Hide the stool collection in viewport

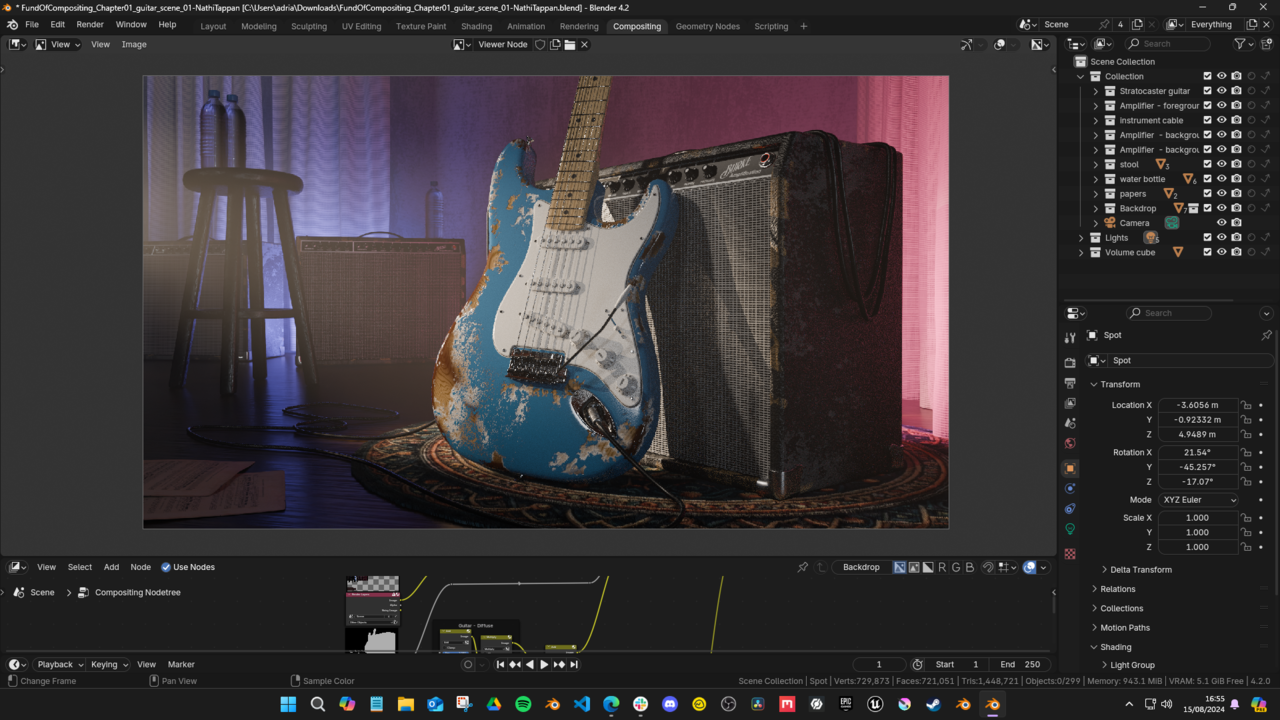(x=1221, y=164)
